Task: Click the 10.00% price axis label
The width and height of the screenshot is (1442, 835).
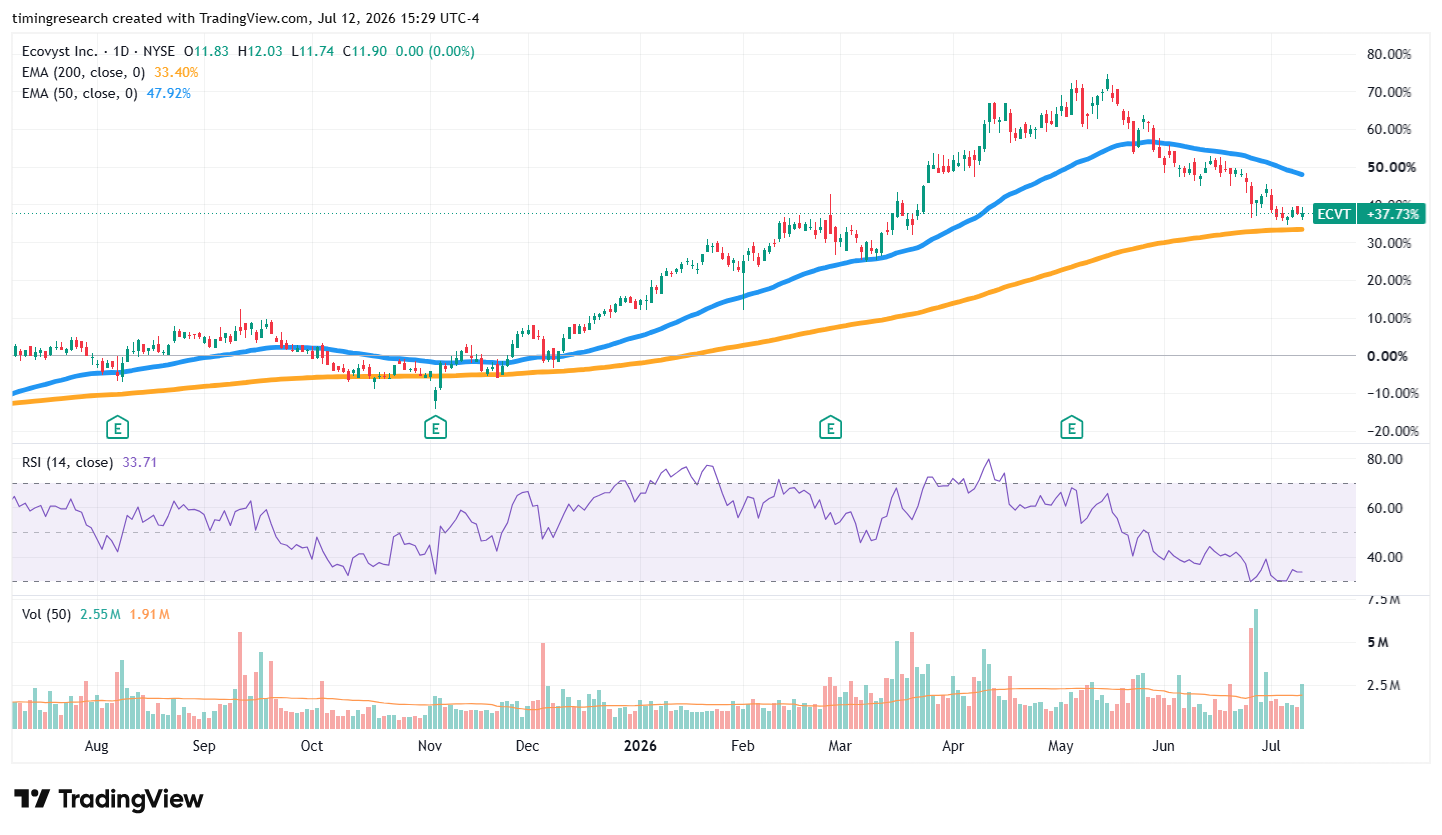Action: coord(1390,318)
